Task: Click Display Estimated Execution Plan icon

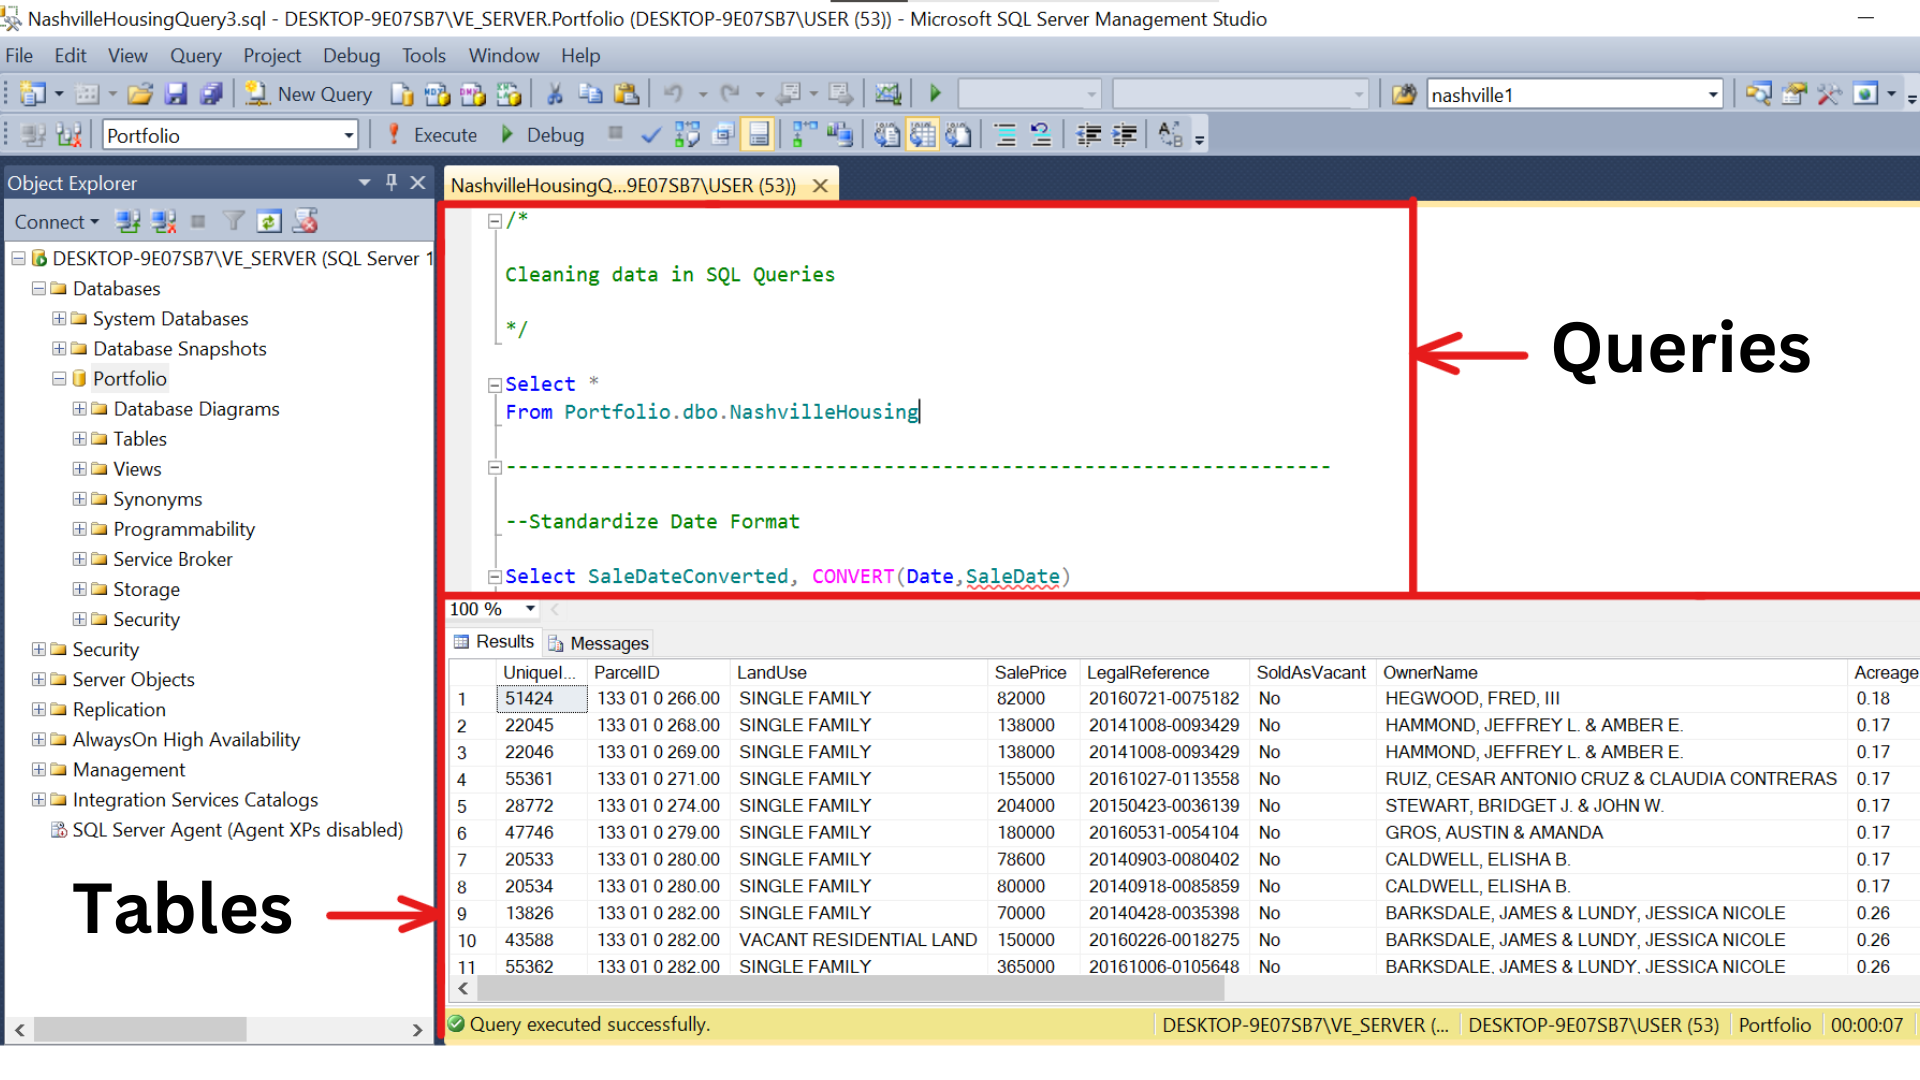Action: click(687, 135)
